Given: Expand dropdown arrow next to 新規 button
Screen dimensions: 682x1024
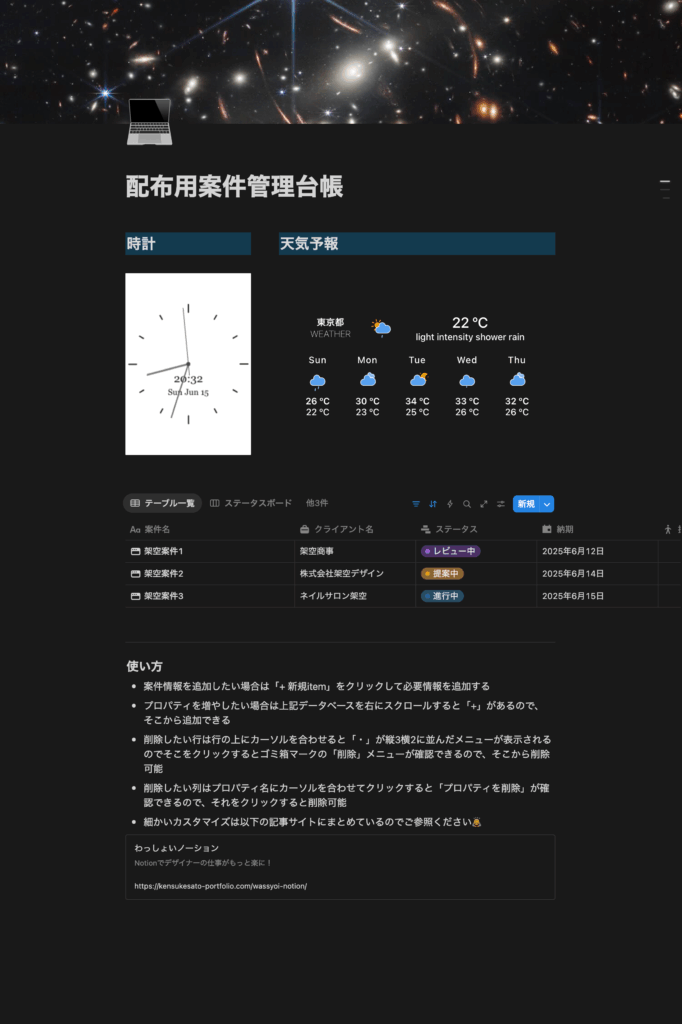Looking at the screenshot, I should [x=547, y=504].
